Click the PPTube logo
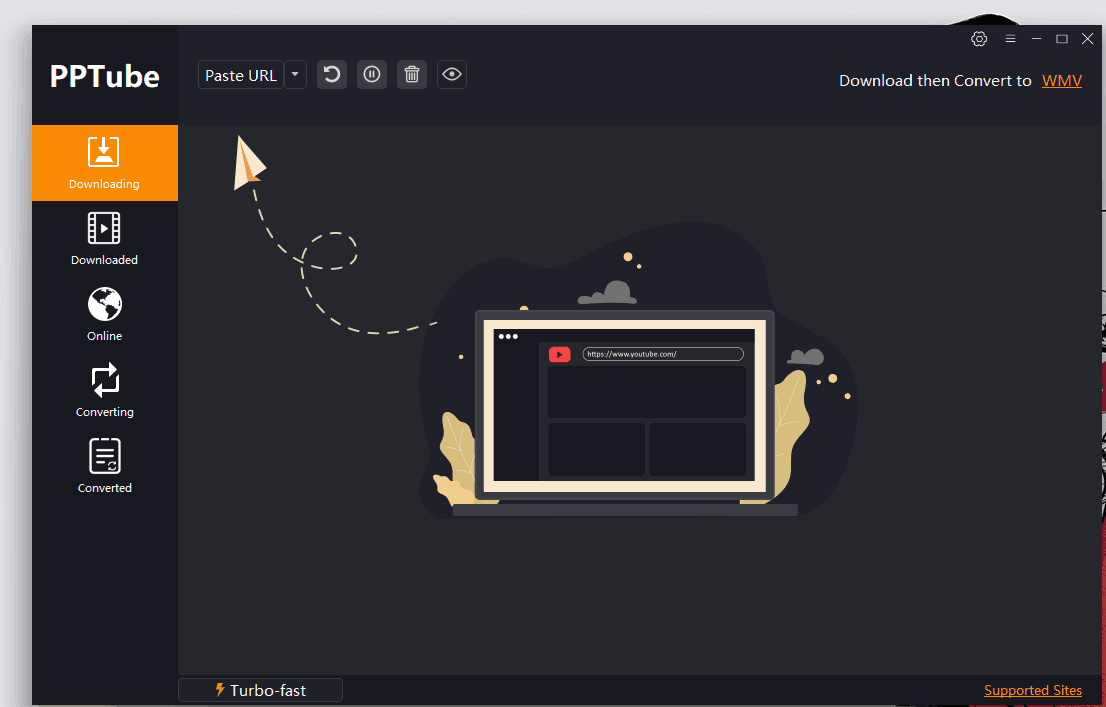The height and width of the screenshot is (707, 1106). pos(104,76)
